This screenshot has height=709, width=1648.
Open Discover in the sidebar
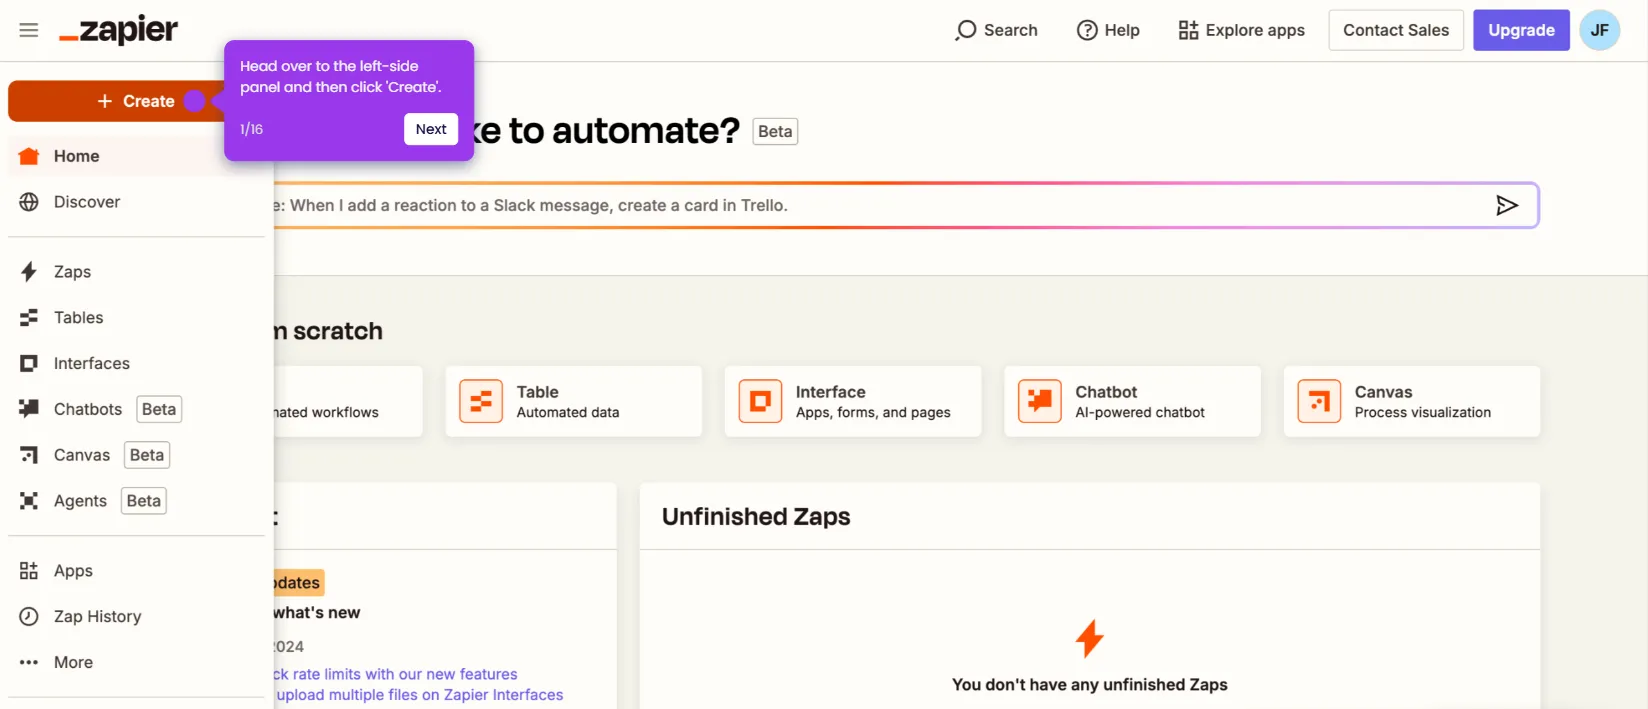136,202
